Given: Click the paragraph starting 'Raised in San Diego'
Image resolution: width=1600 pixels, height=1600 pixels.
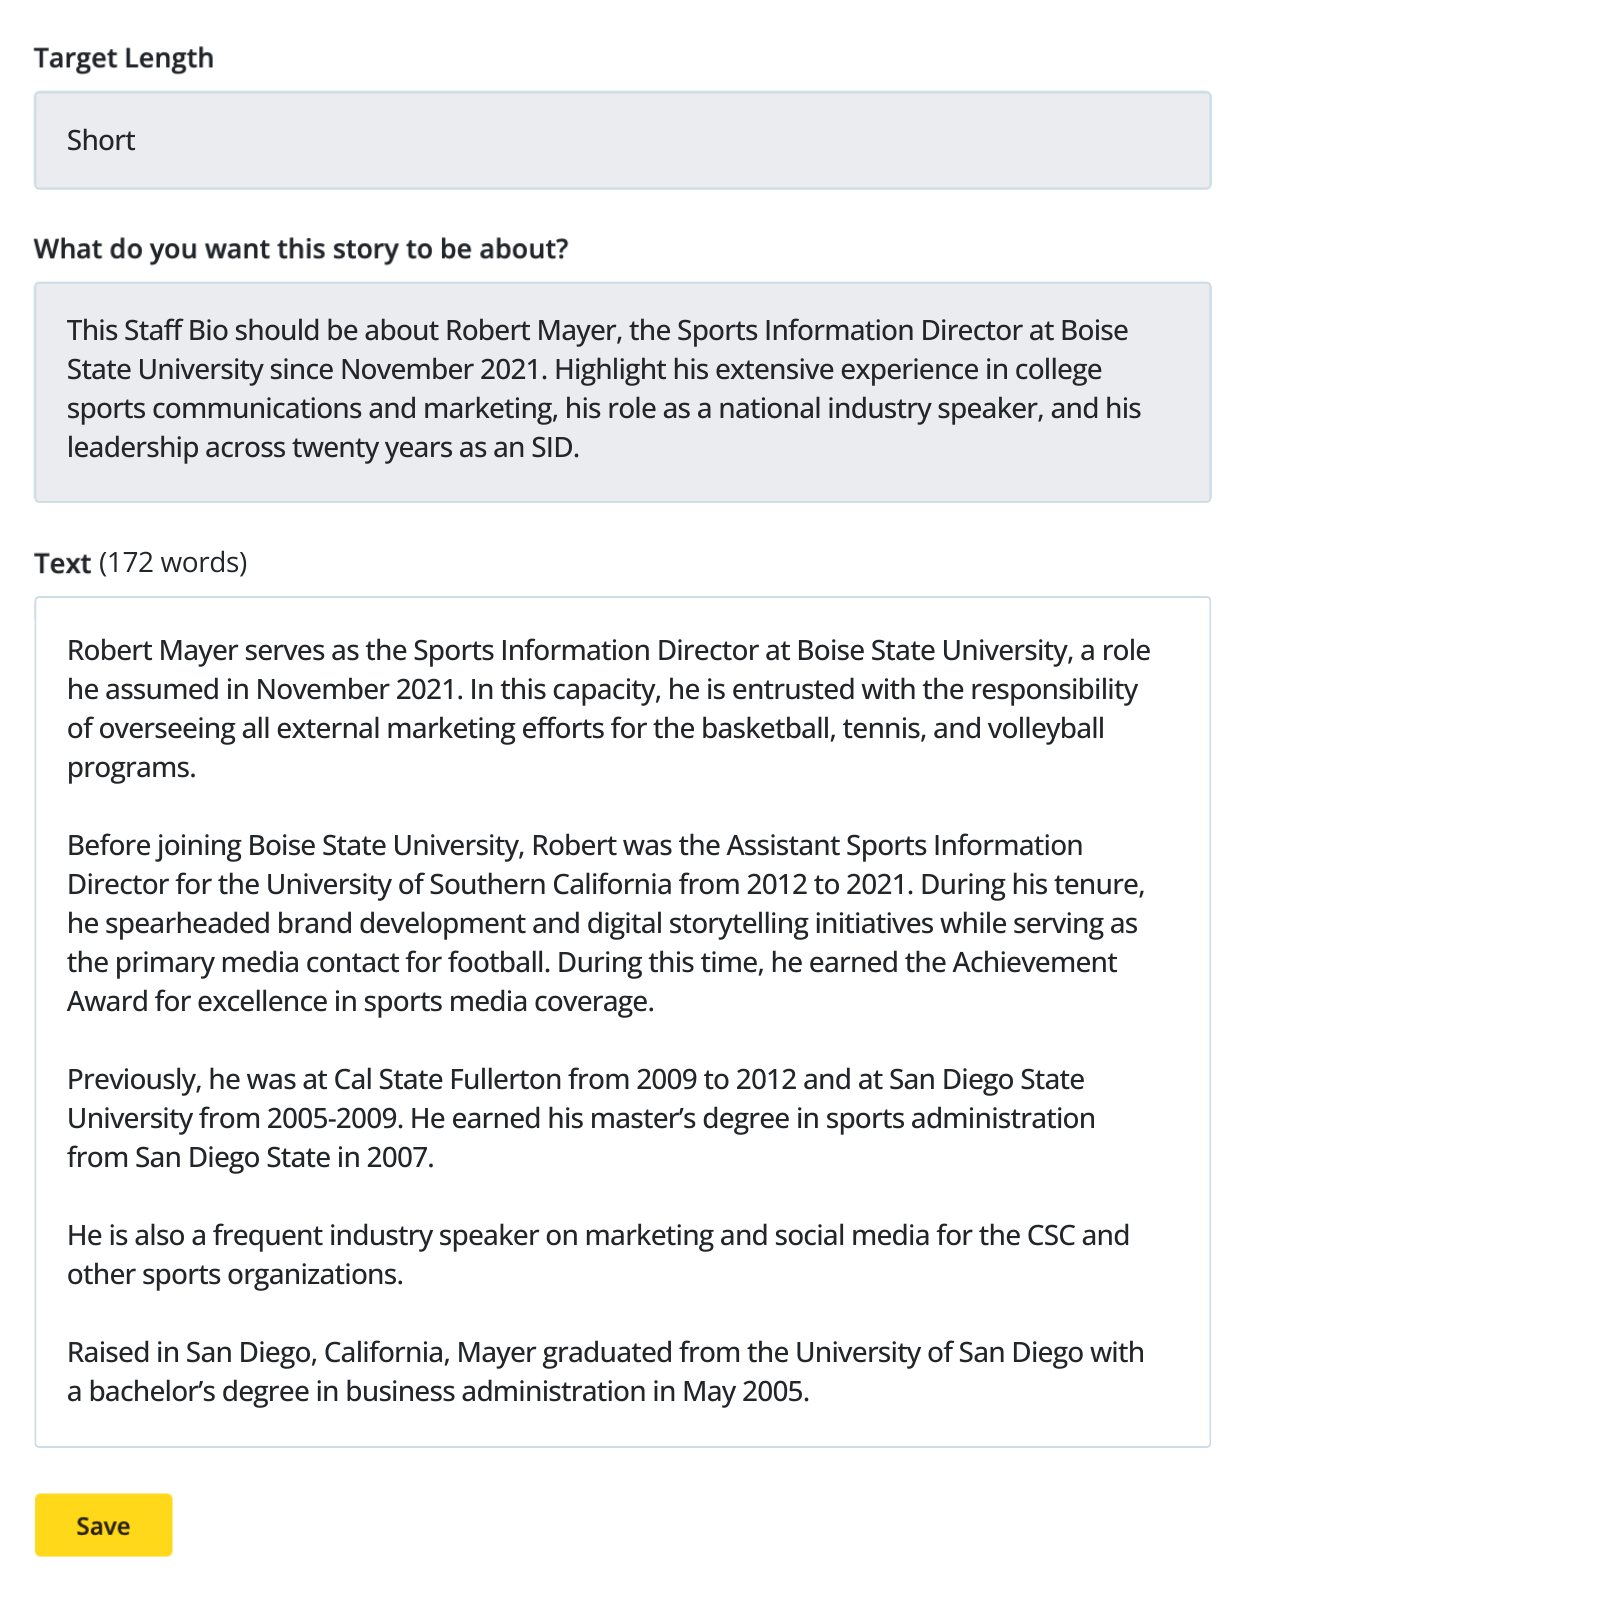Looking at the screenshot, I should [605, 1371].
